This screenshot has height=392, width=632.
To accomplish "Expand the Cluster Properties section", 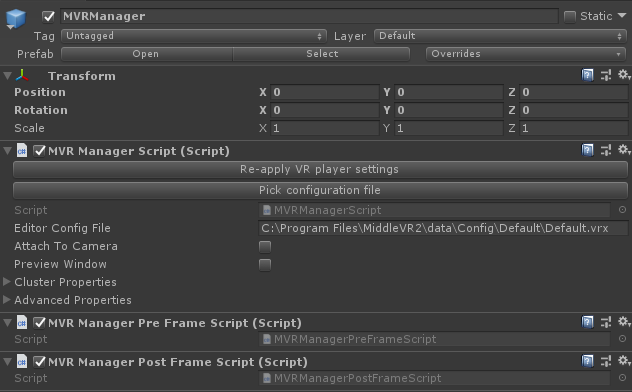I will pos(6,282).
